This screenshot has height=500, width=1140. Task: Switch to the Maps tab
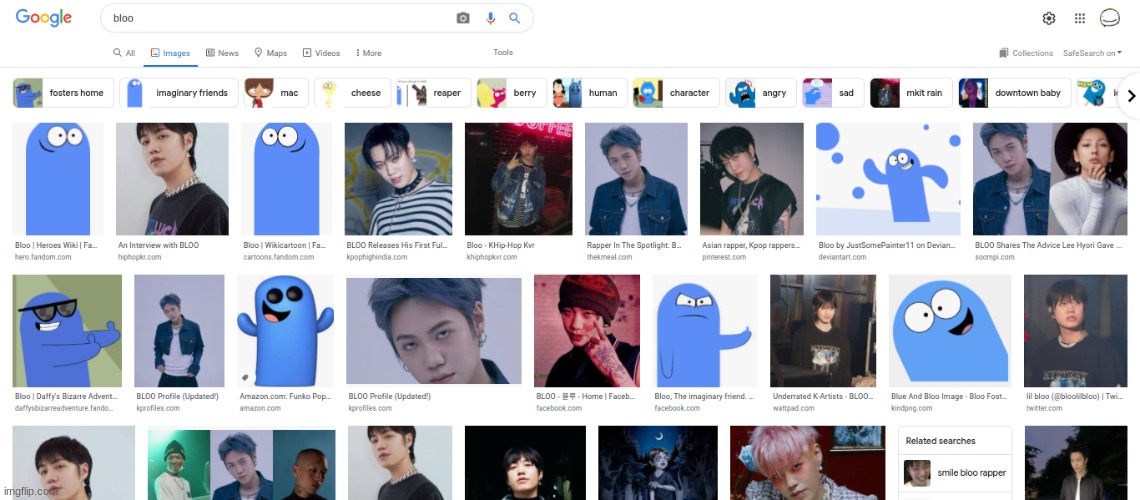point(270,53)
